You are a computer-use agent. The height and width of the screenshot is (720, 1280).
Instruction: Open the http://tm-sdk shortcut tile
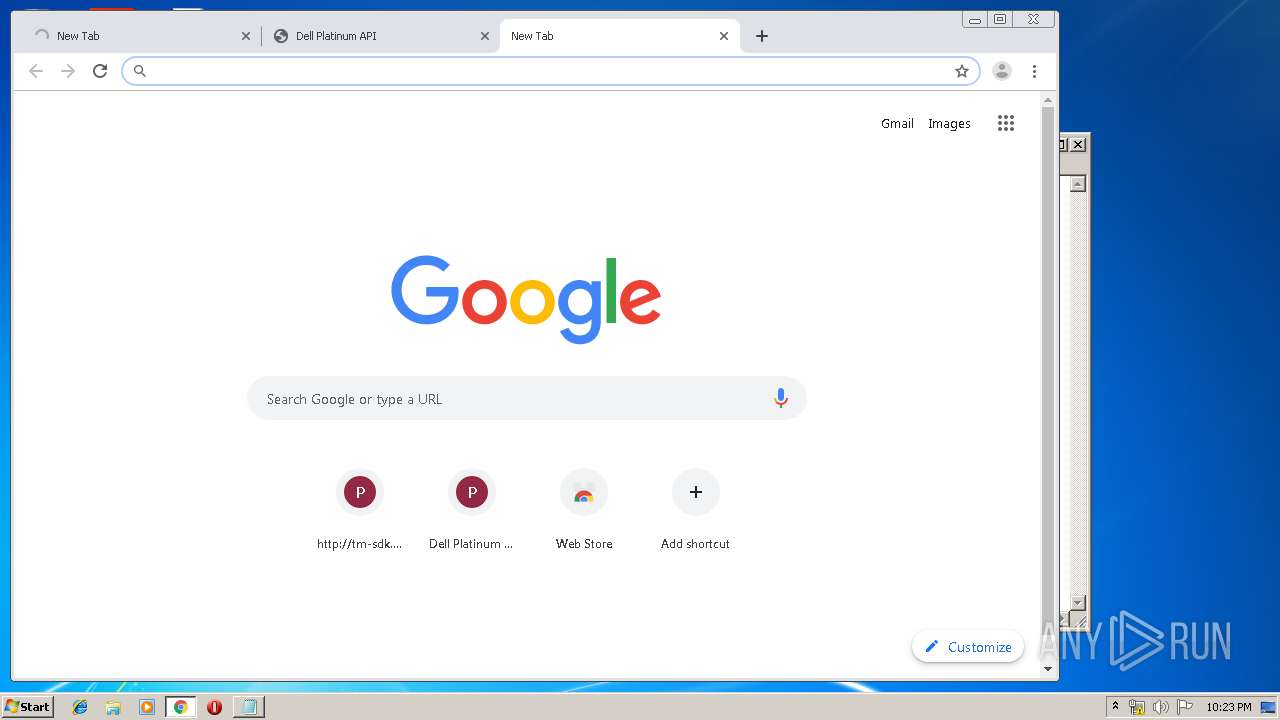pos(360,511)
